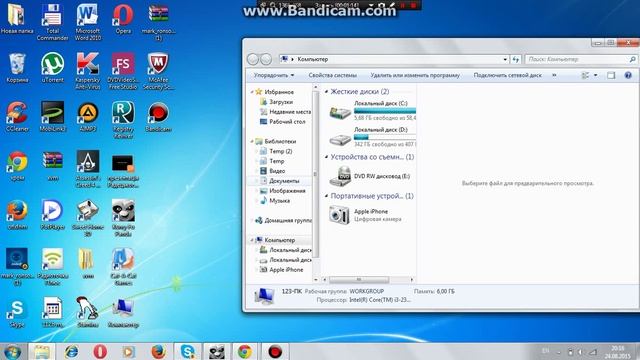The width and height of the screenshot is (640, 360).
Task: Show more toolbar commands chevron
Action: tap(554, 75)
